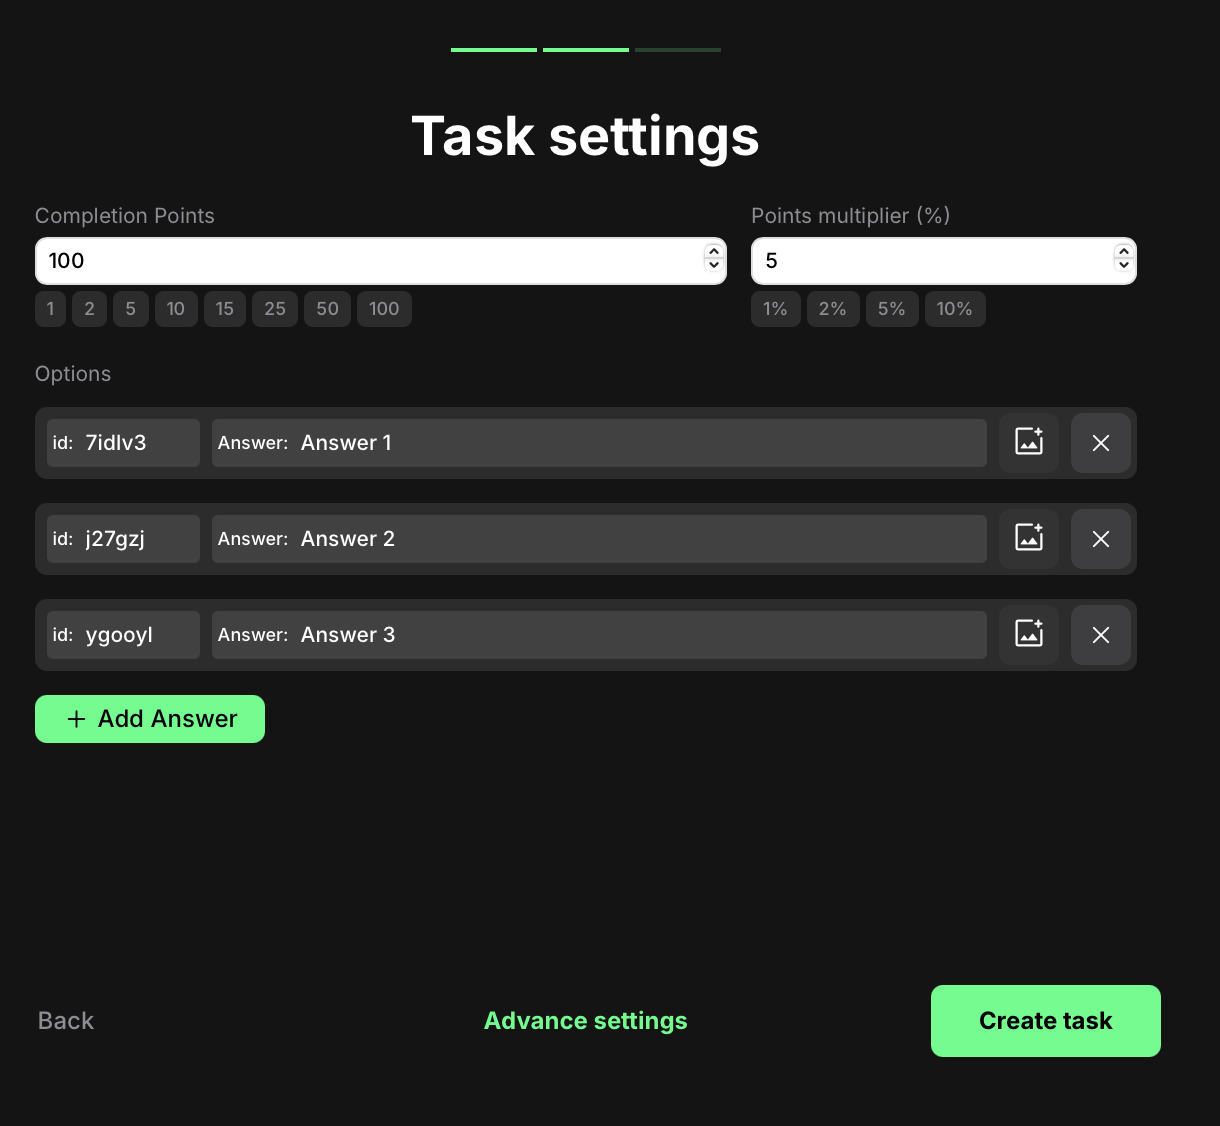This screenshot has height=1126, width=1220.
Task: Increment Completion Points with up arrow
Action: coord(713,252)
